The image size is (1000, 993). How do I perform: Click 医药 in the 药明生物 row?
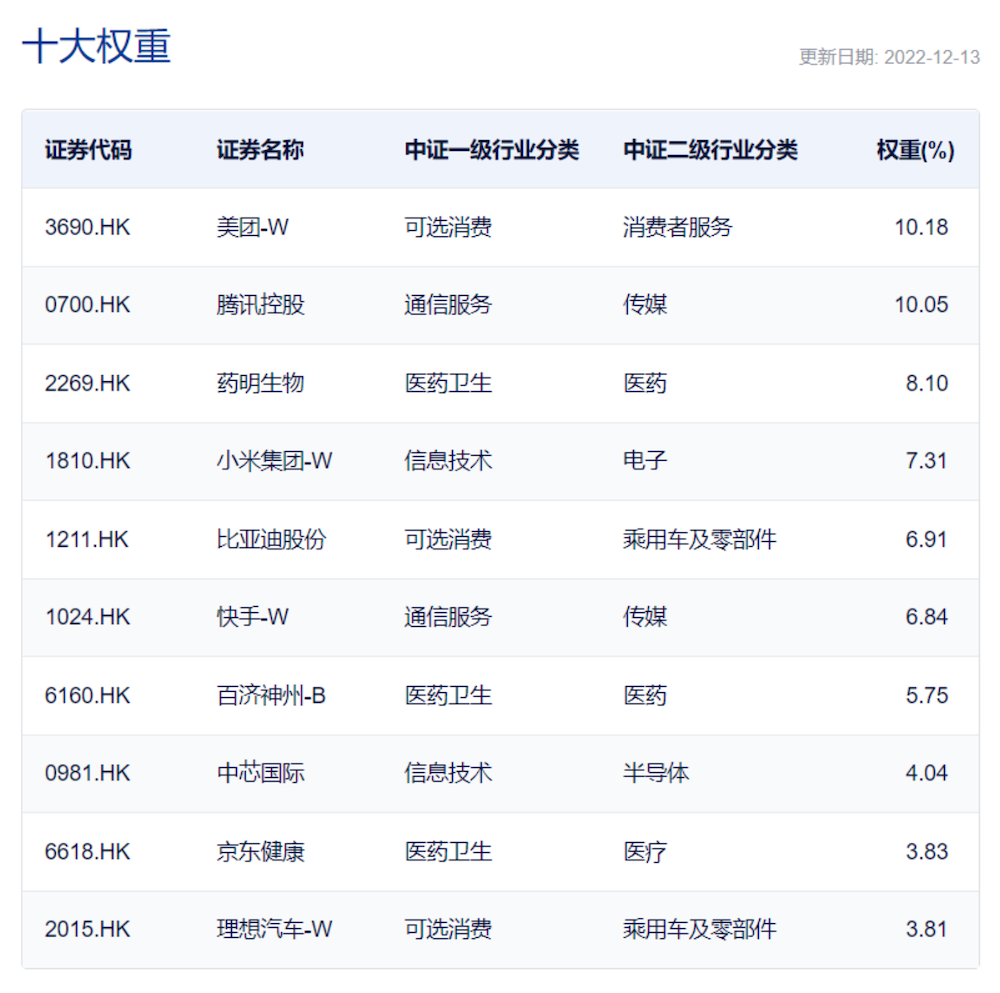[645, 383]
